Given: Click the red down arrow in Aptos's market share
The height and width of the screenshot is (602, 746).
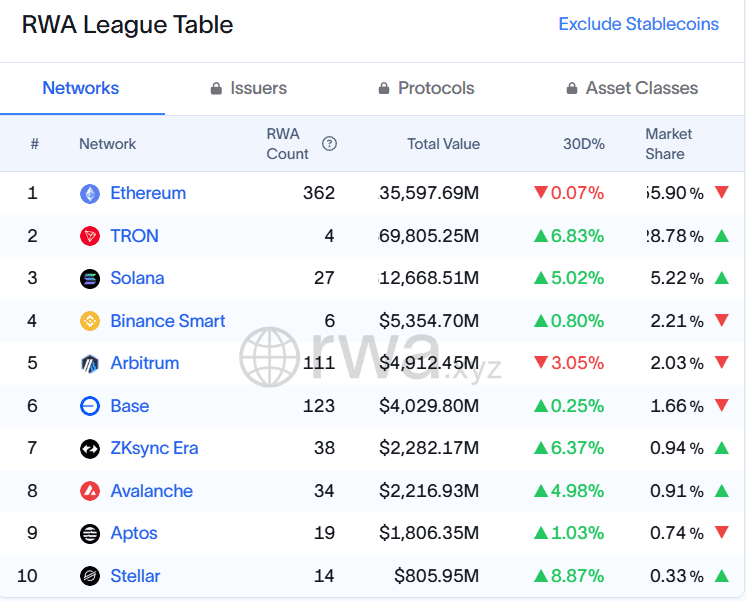Looking at the screenshot, I should (x=722, y=533).
